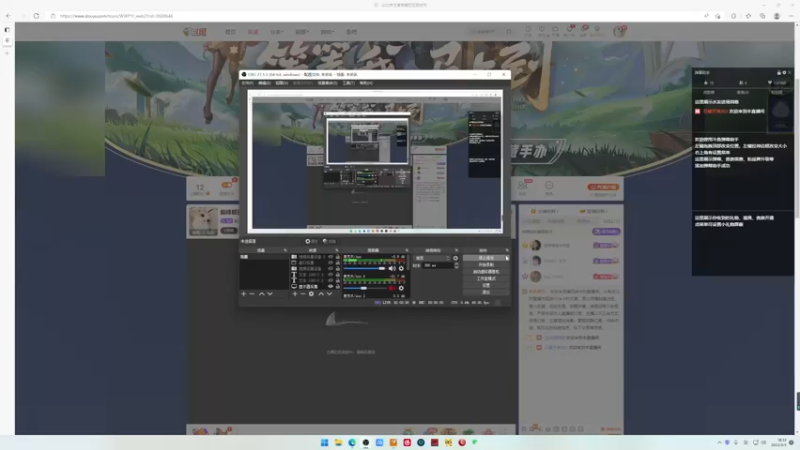This screenshot has width=800, height=450.
Task: Open user avatar in Douyu header
Action: pos(619,32)
